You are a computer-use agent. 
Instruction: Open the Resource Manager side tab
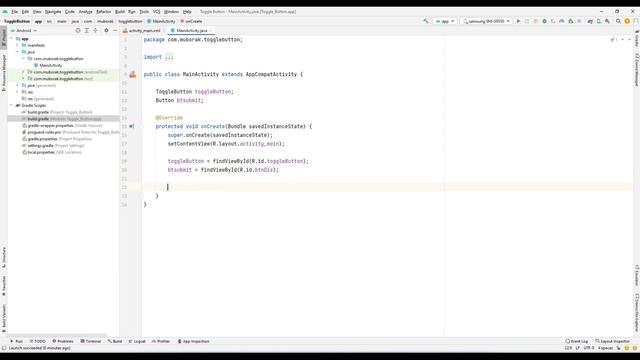(x=4, y=72)
